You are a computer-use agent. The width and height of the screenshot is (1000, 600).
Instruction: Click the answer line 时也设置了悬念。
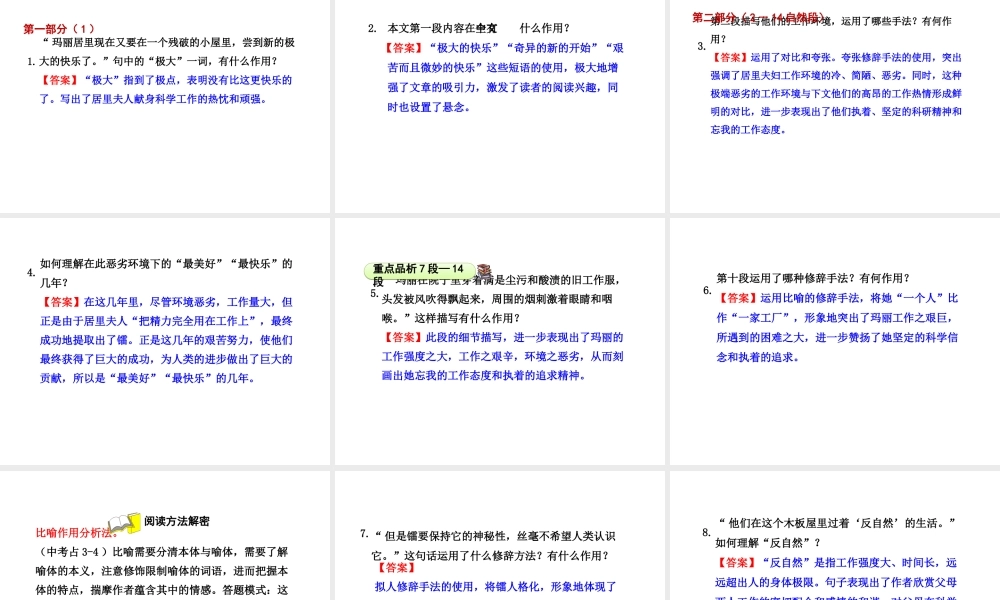(x=429, y=107)
